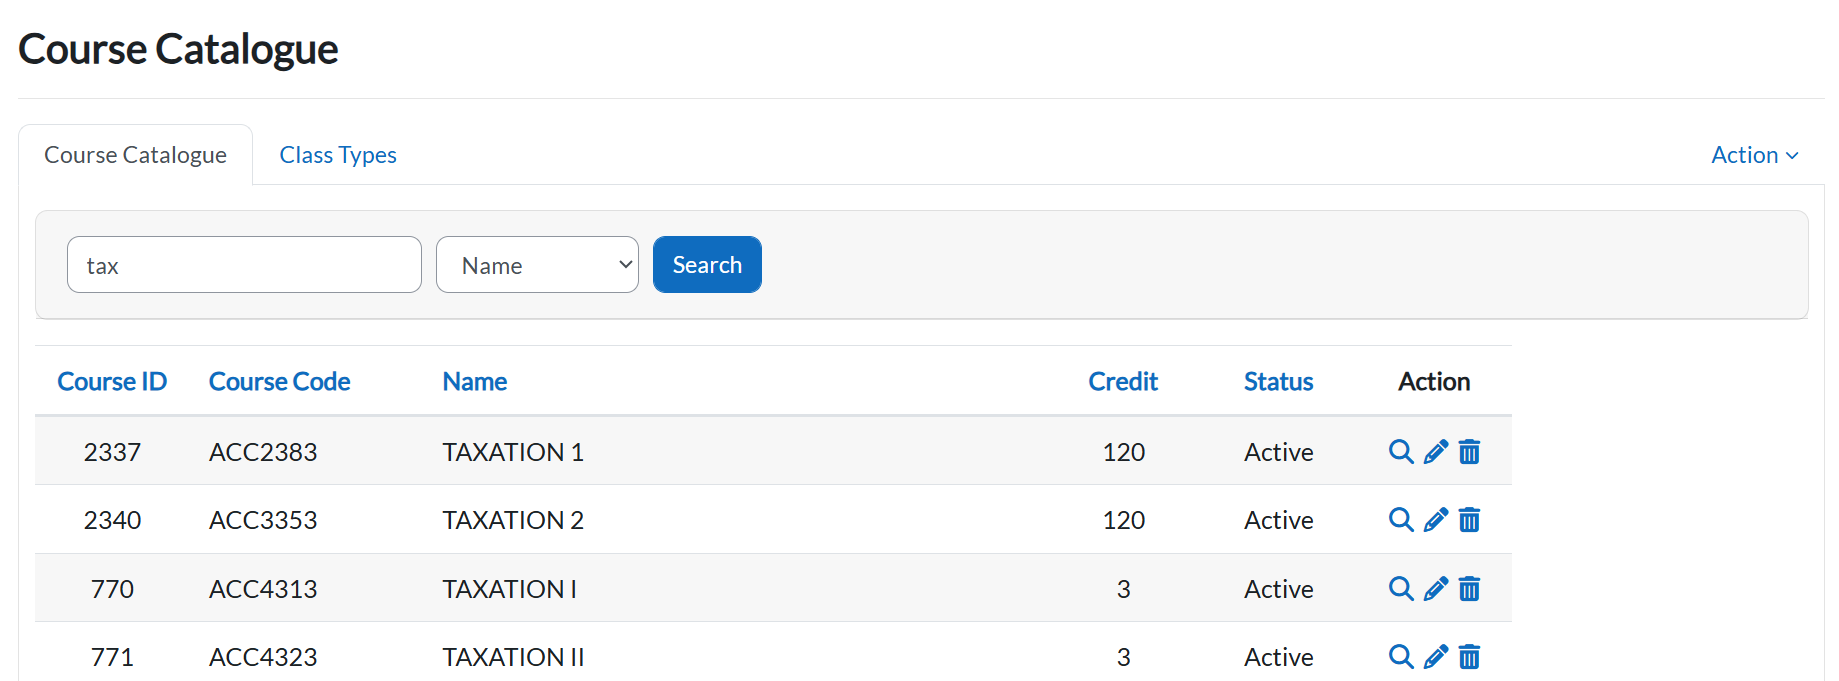This screenshot has width=1839, height=681.
Task: Delete the TAXATION II course
Action: (1469, 657)
